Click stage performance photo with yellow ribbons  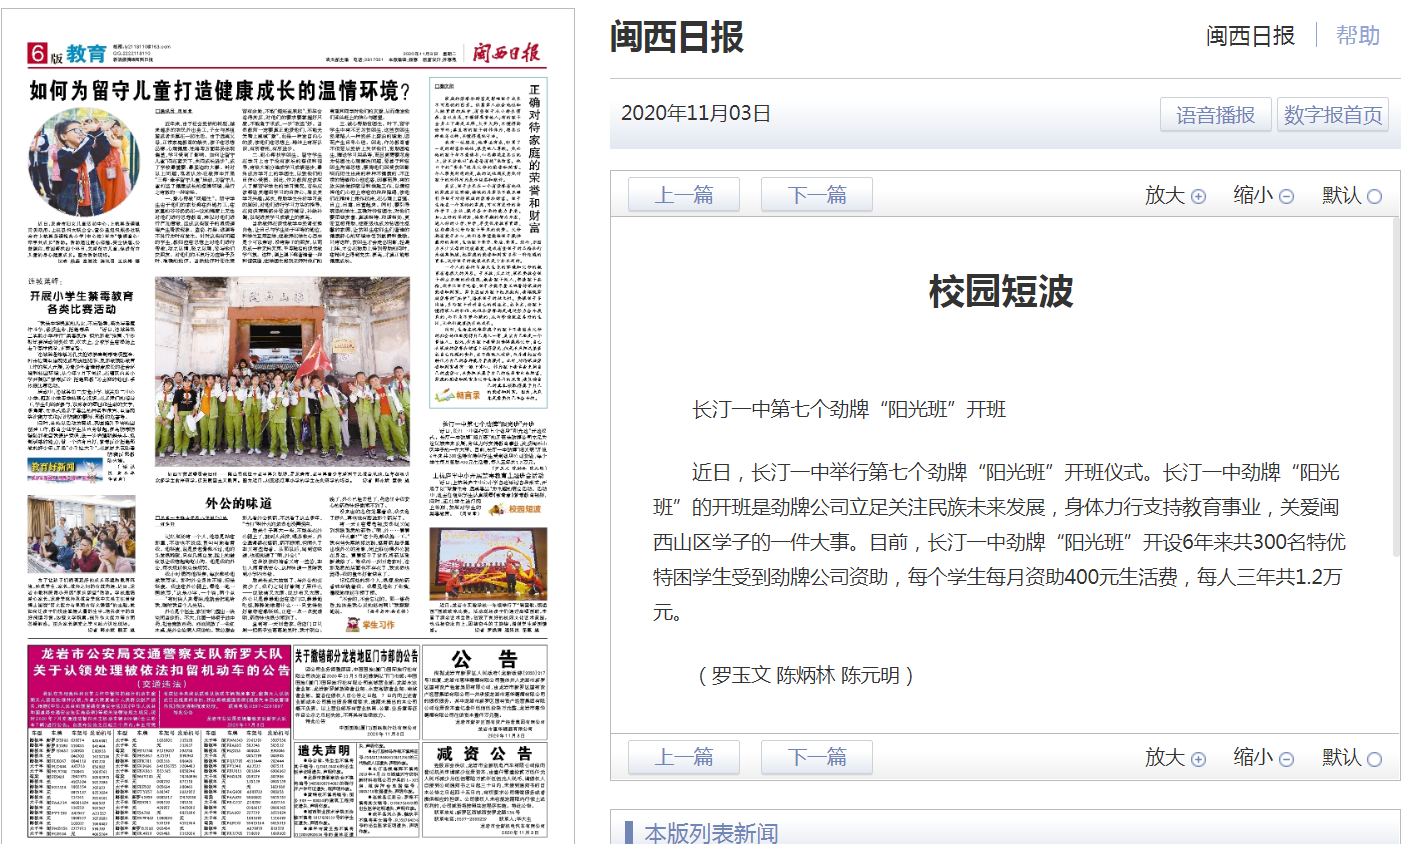click(488, 563)
